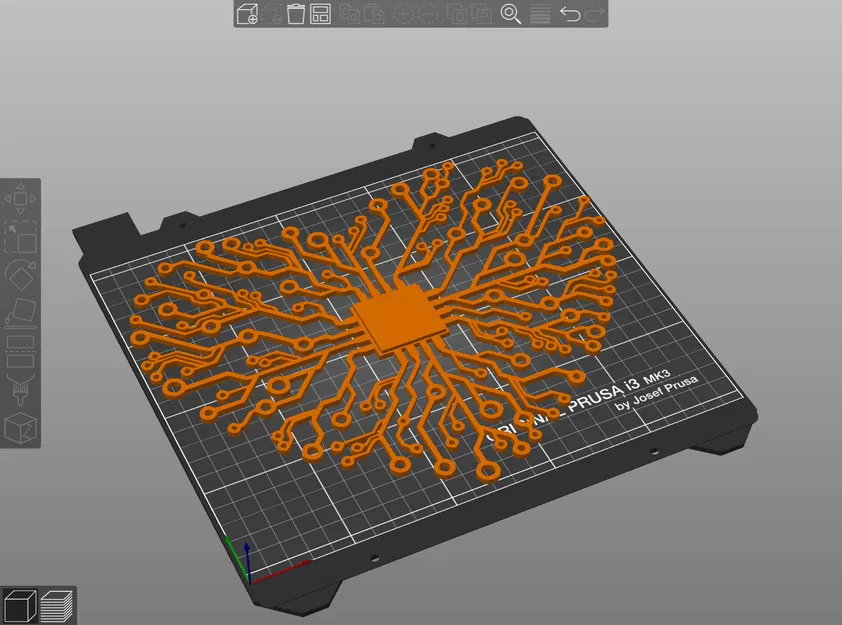This screenshot has width=842, height=625.
Task: Select the Seam painting cube tool
Action: [20, 428]
